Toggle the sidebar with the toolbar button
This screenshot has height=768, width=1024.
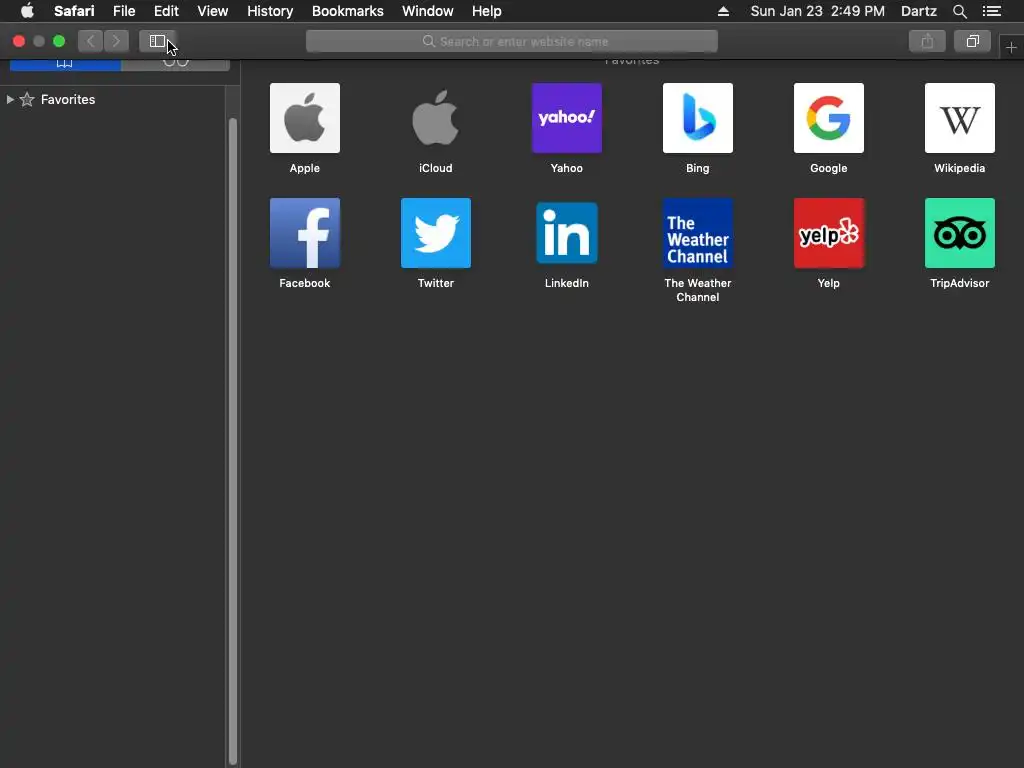click(157, 41)
